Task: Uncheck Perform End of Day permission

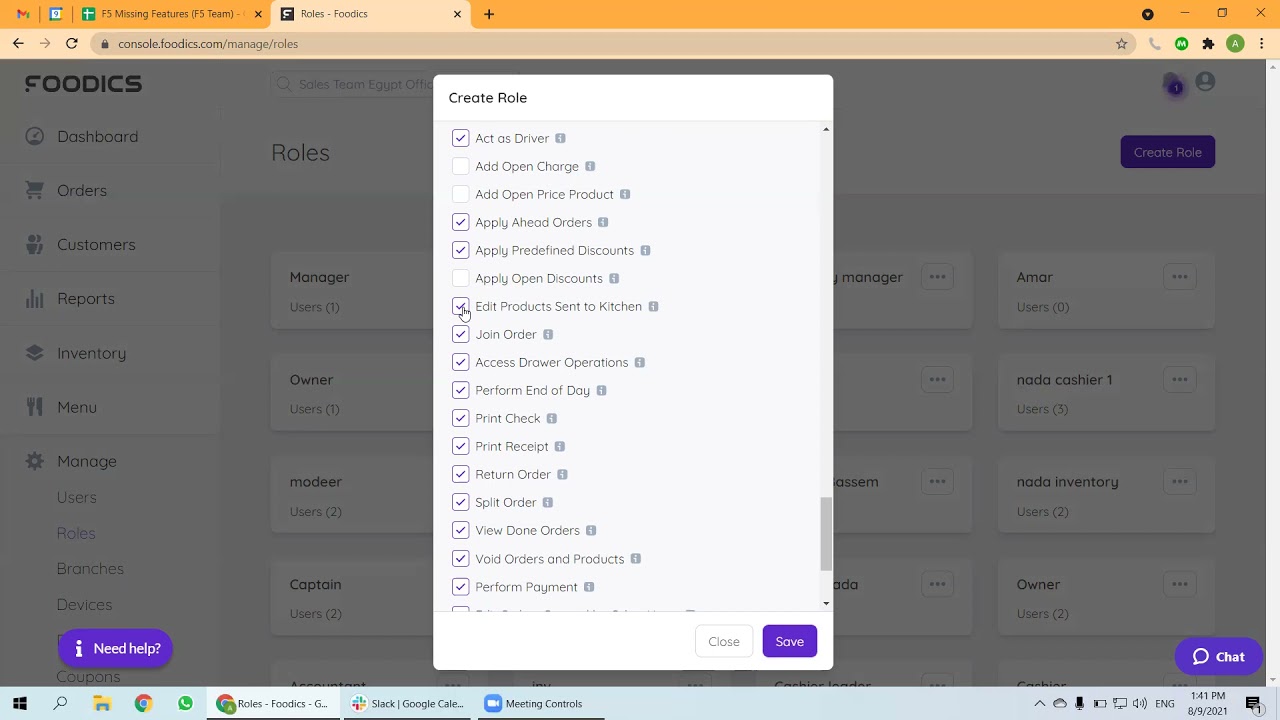Action: [460, 390]
